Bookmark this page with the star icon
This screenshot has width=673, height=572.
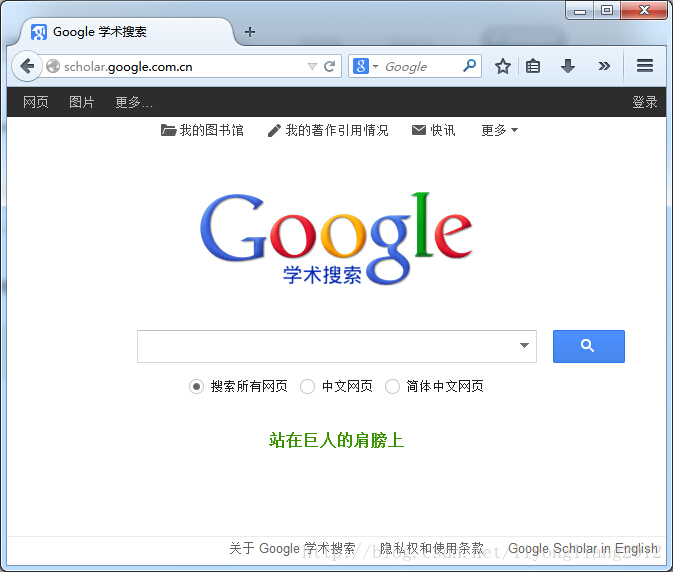click(503, 66)
